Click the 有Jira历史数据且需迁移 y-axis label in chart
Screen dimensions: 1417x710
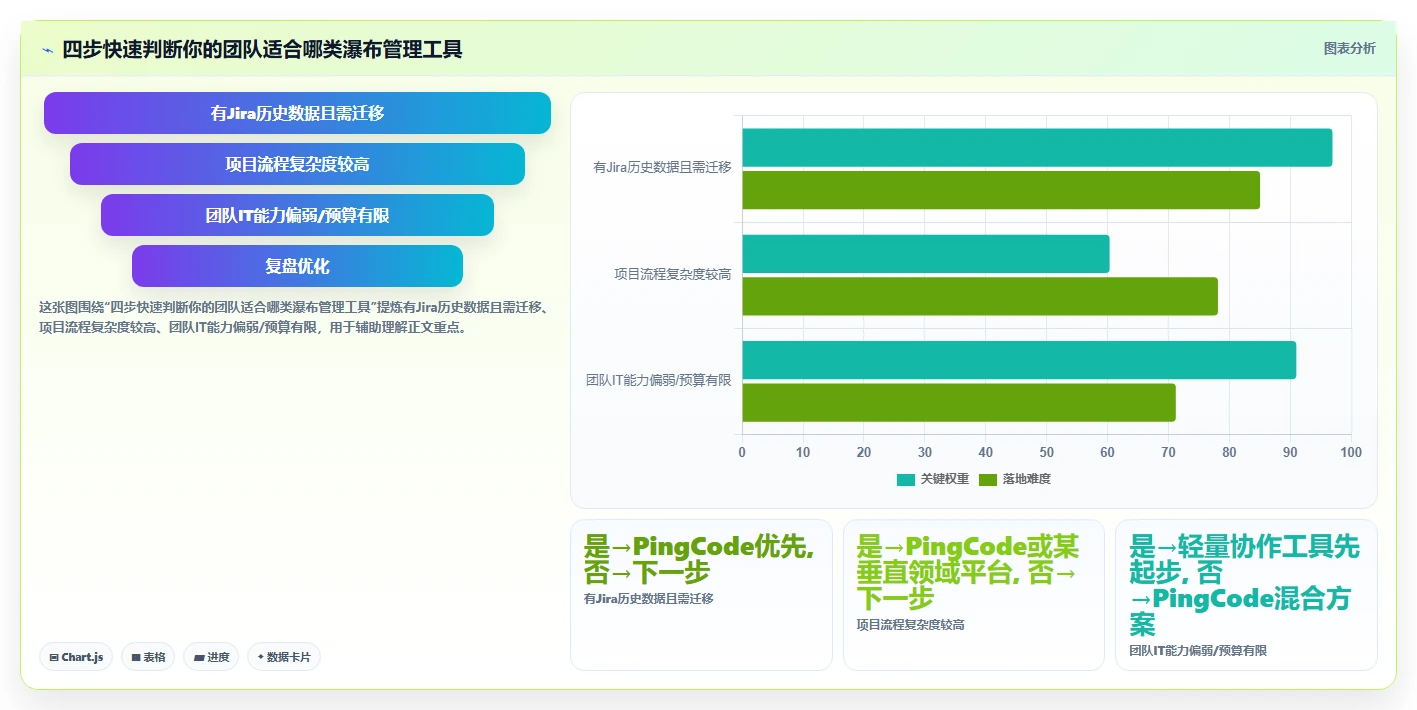click(662, 168)
